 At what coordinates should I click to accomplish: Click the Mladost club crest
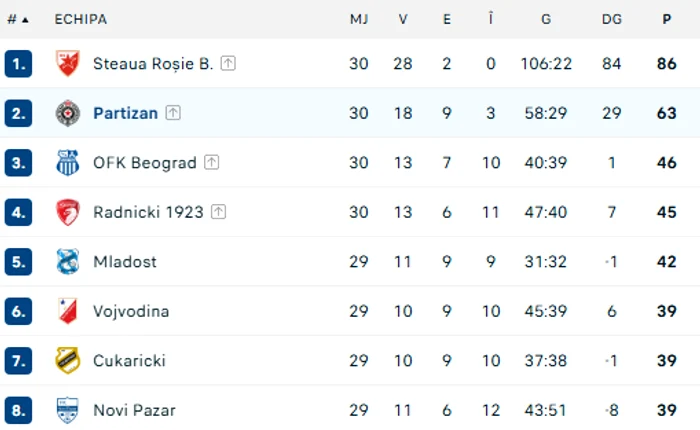point(67,262)
